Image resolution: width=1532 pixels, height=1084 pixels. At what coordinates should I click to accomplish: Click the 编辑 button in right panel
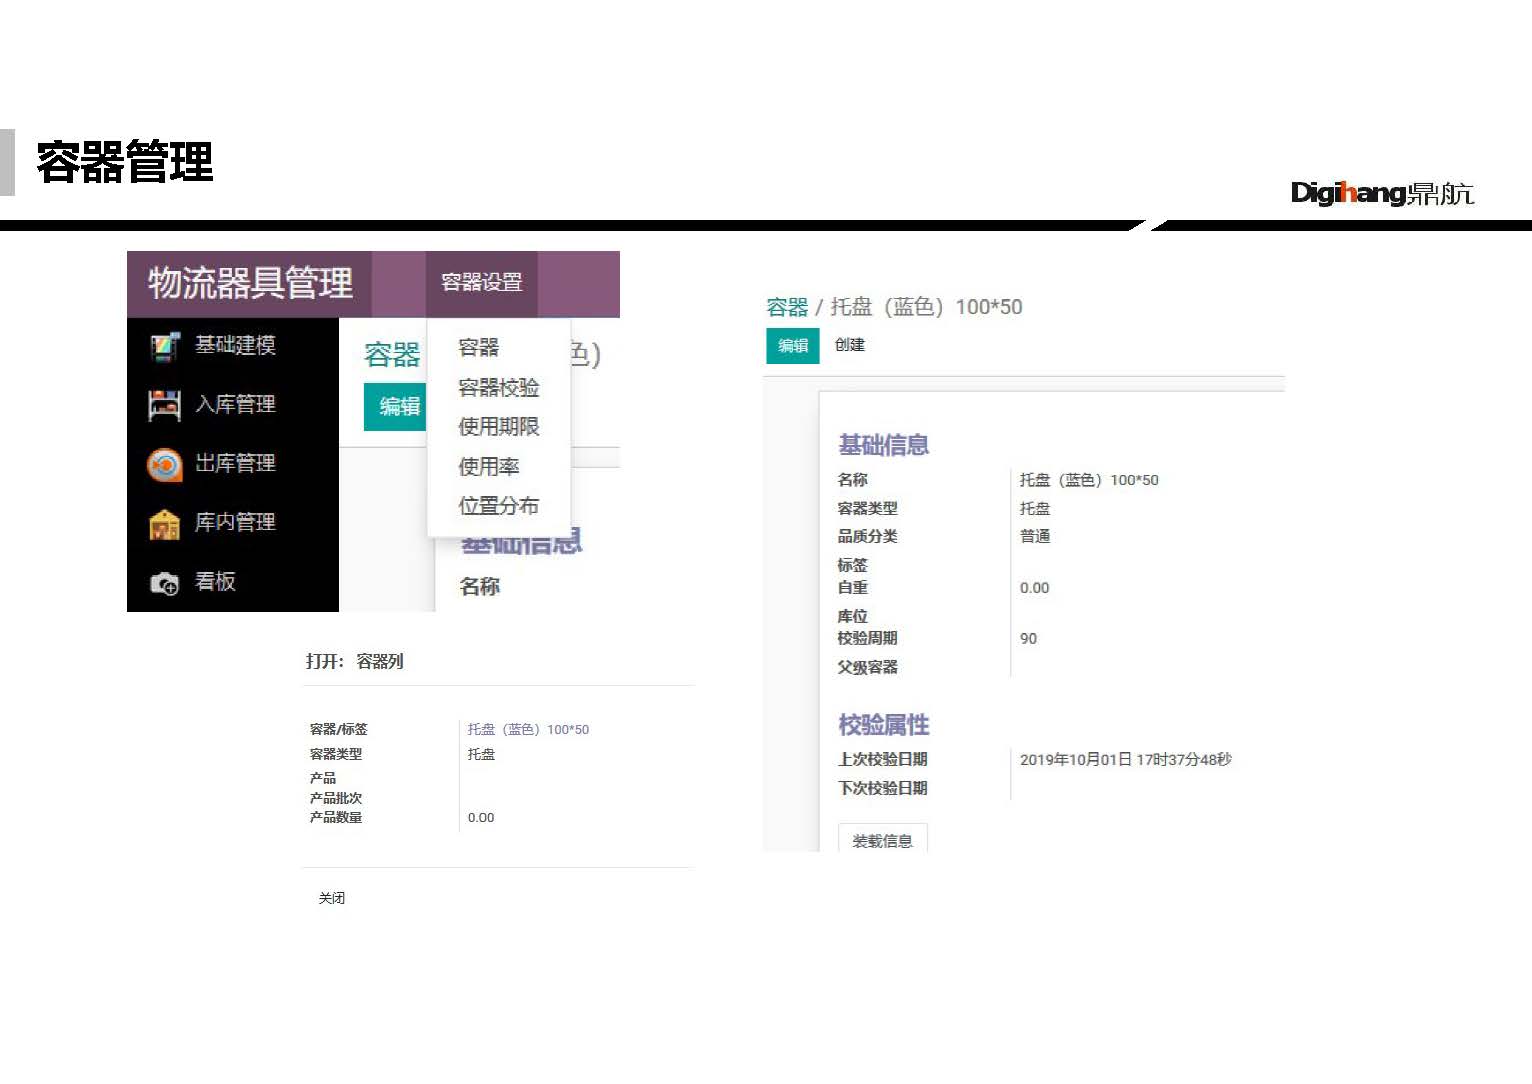click(793, 345)
